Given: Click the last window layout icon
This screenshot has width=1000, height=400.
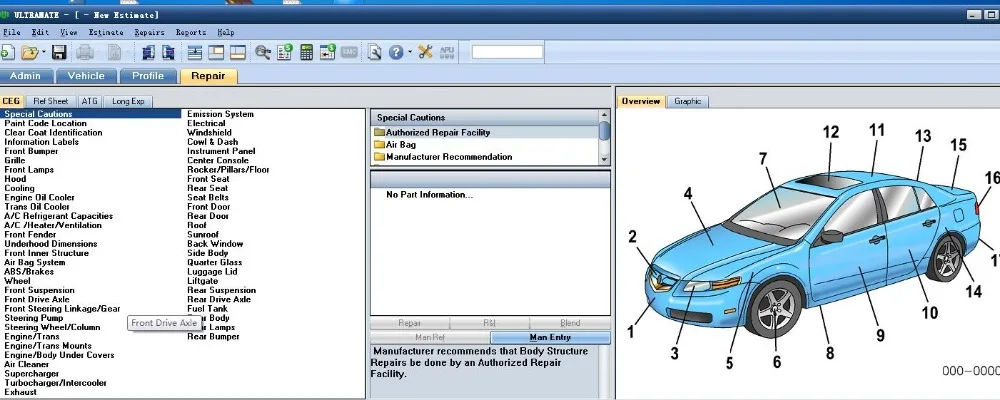Looking at the screenshot, I should pos(237,52).
